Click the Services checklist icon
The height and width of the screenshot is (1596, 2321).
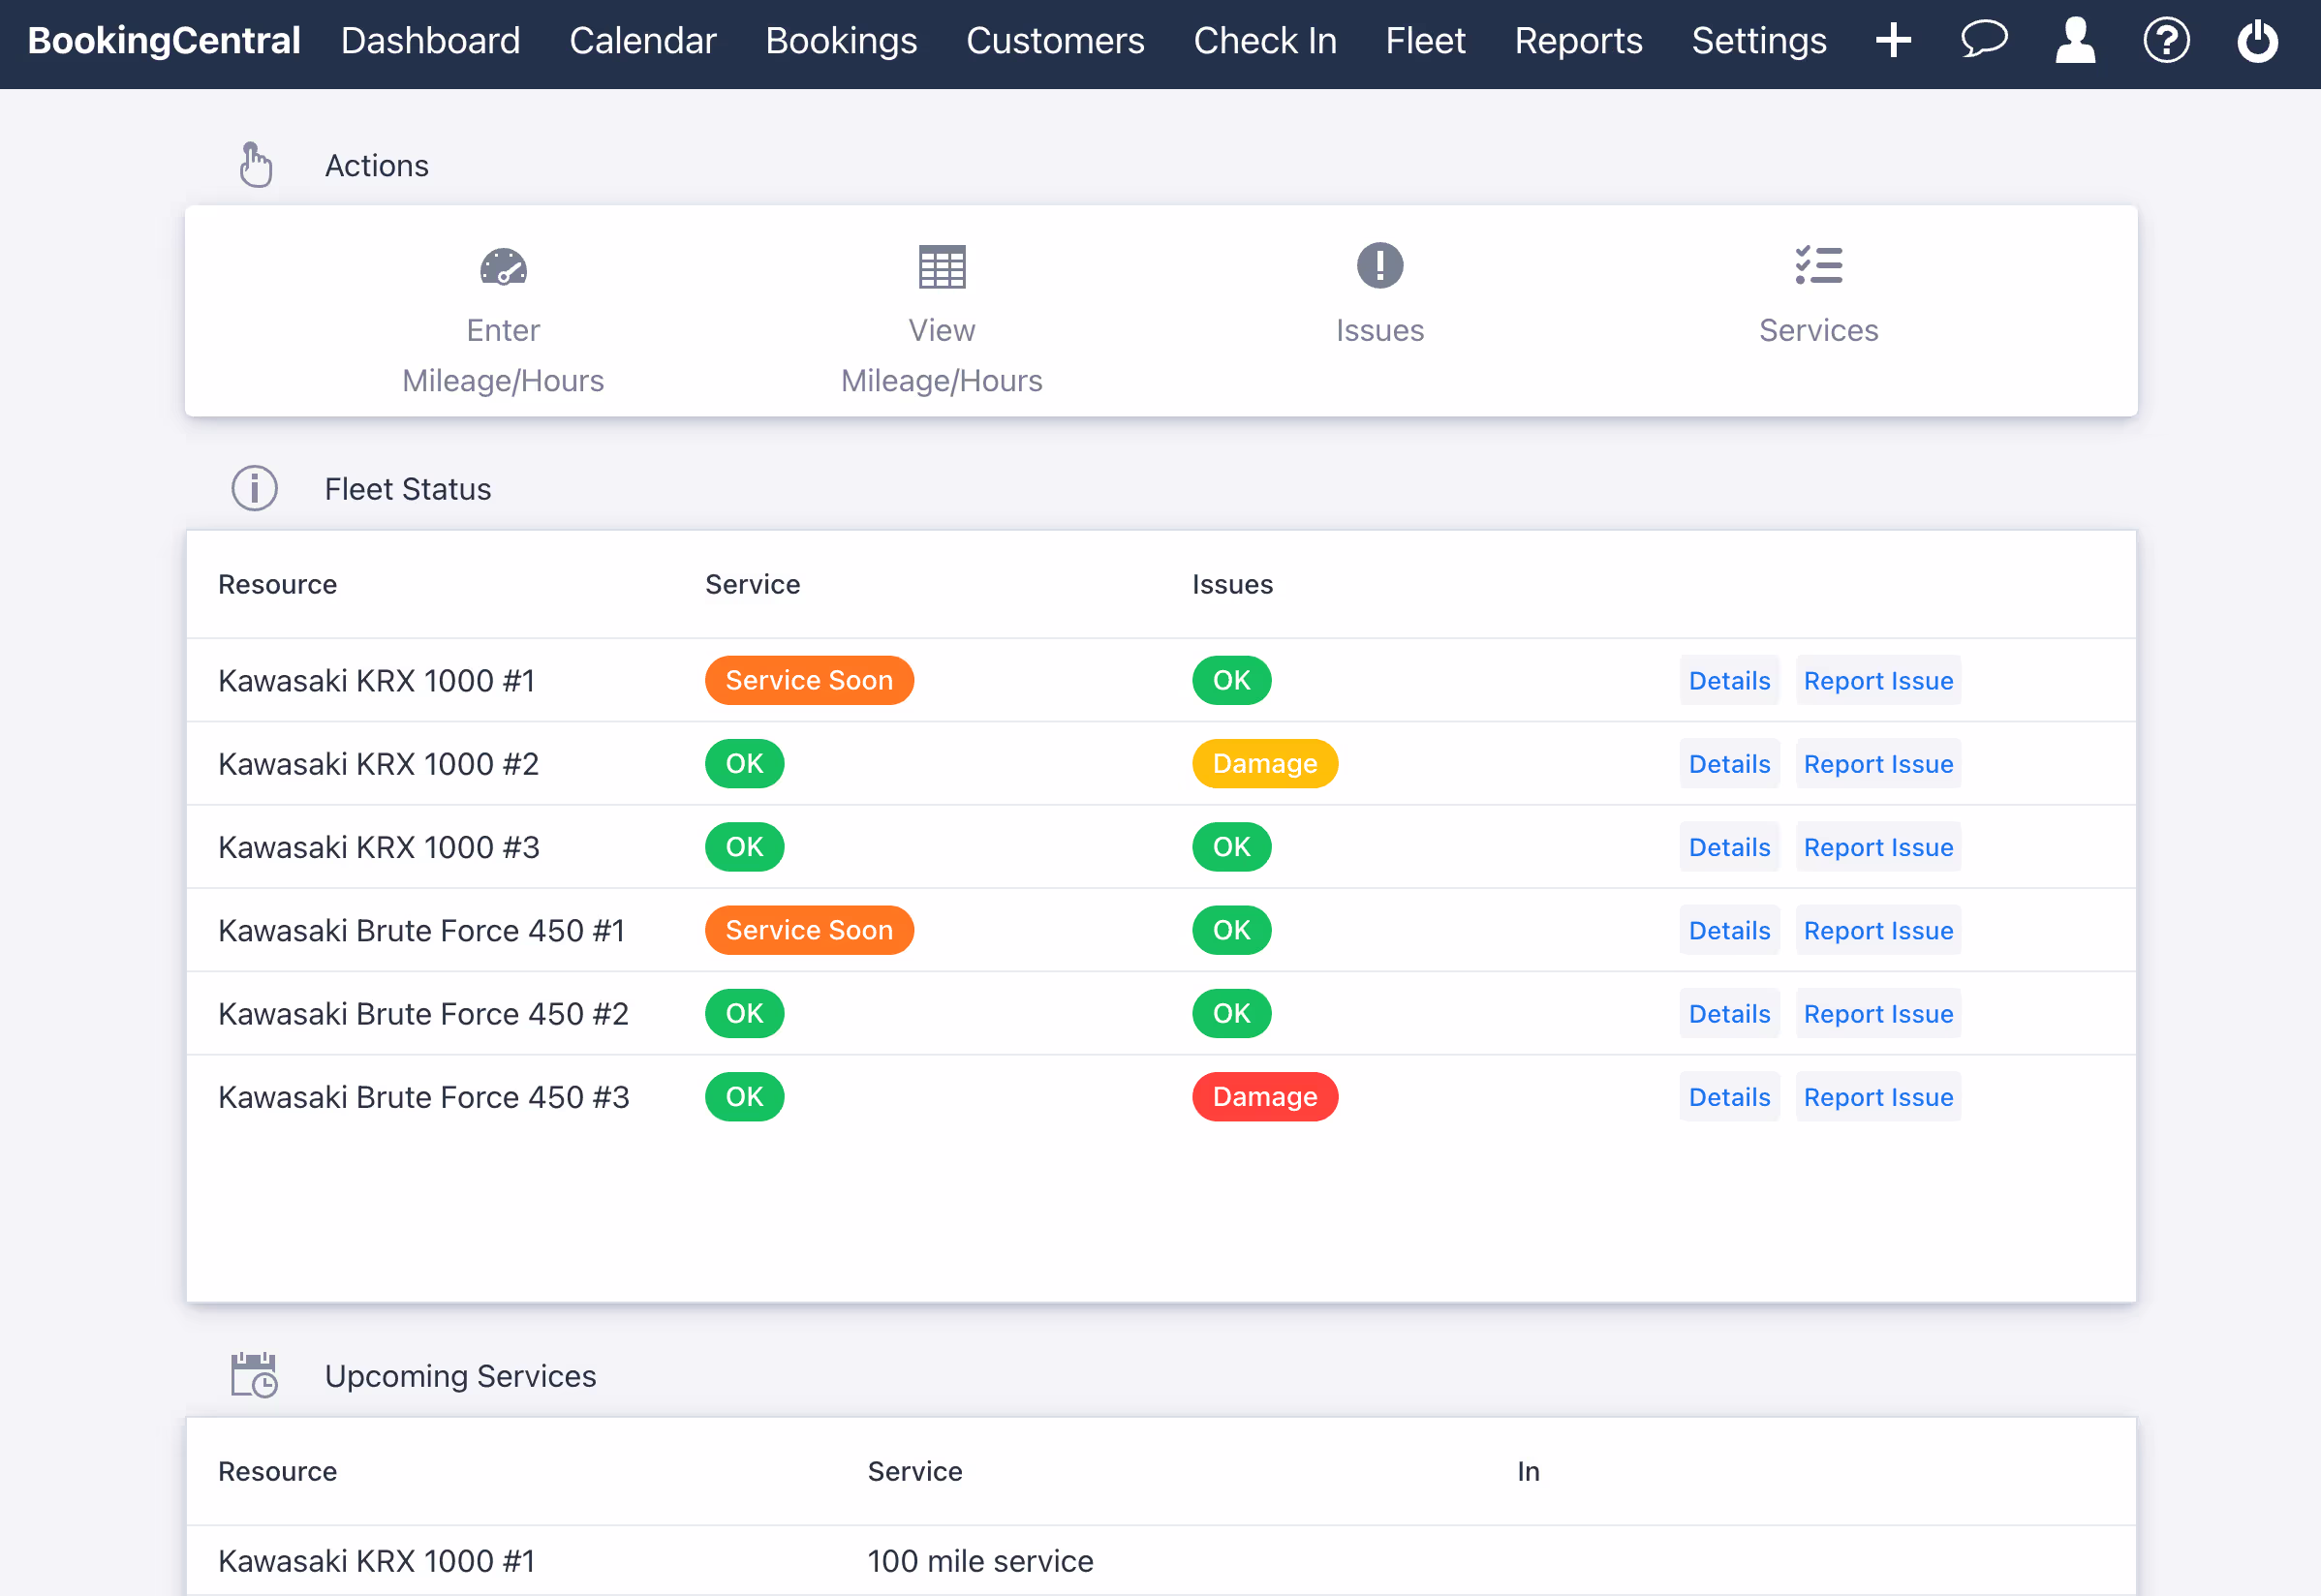1818,266
